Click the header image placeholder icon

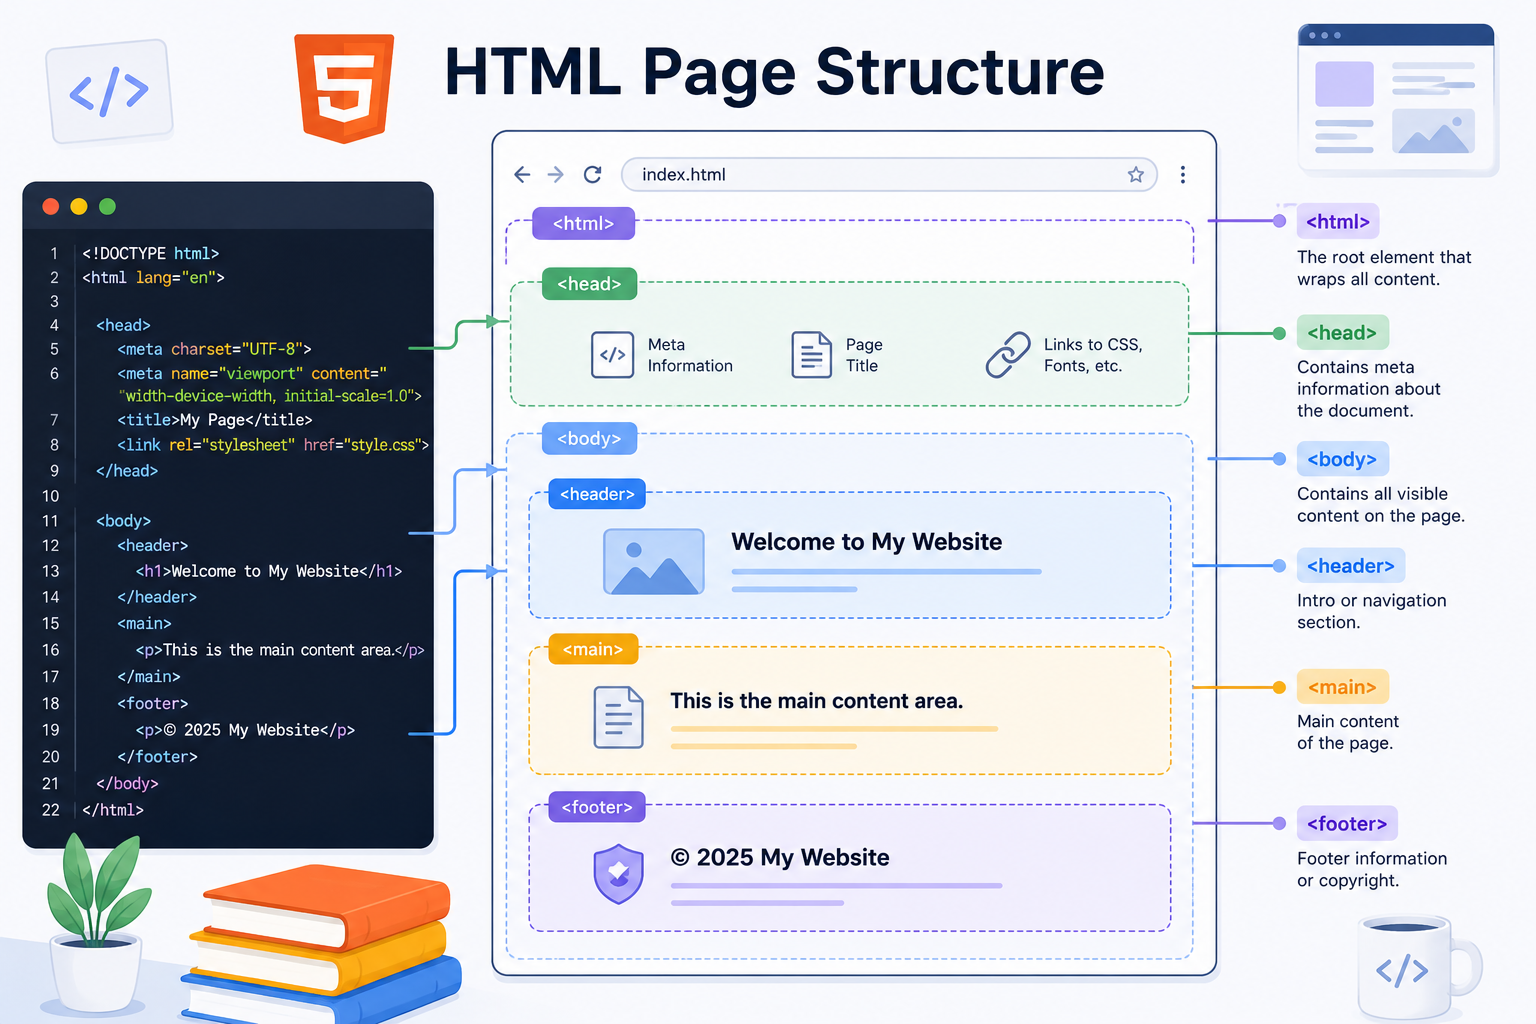click(x=654, y=561)
